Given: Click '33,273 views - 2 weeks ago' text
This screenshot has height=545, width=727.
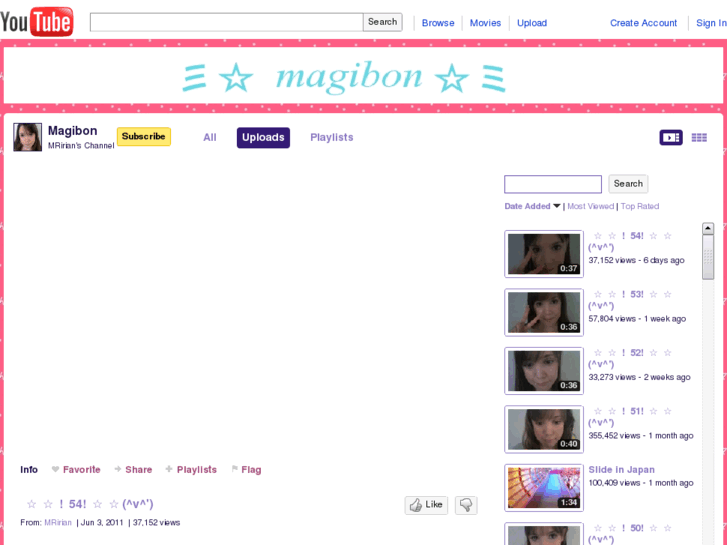Looking at the screenshot, I should (639, 377).
